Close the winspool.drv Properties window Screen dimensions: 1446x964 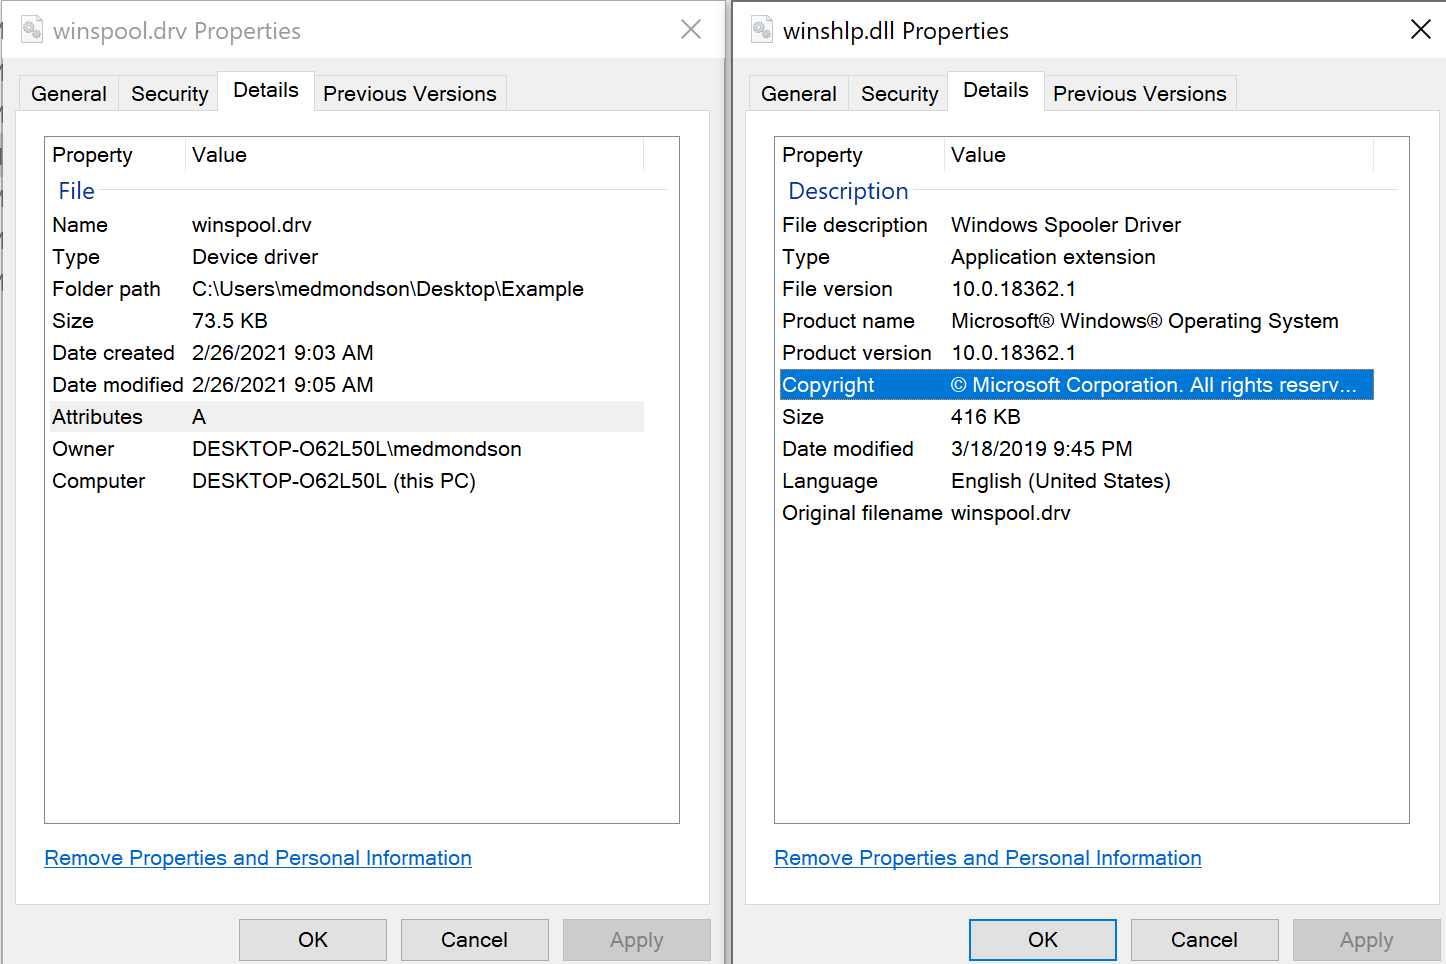[x=691, y=30]
